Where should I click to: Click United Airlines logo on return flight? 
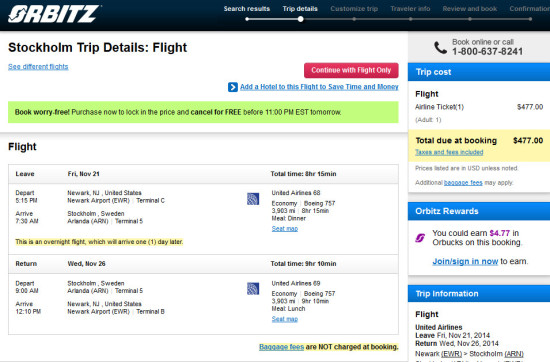[253, 289]
